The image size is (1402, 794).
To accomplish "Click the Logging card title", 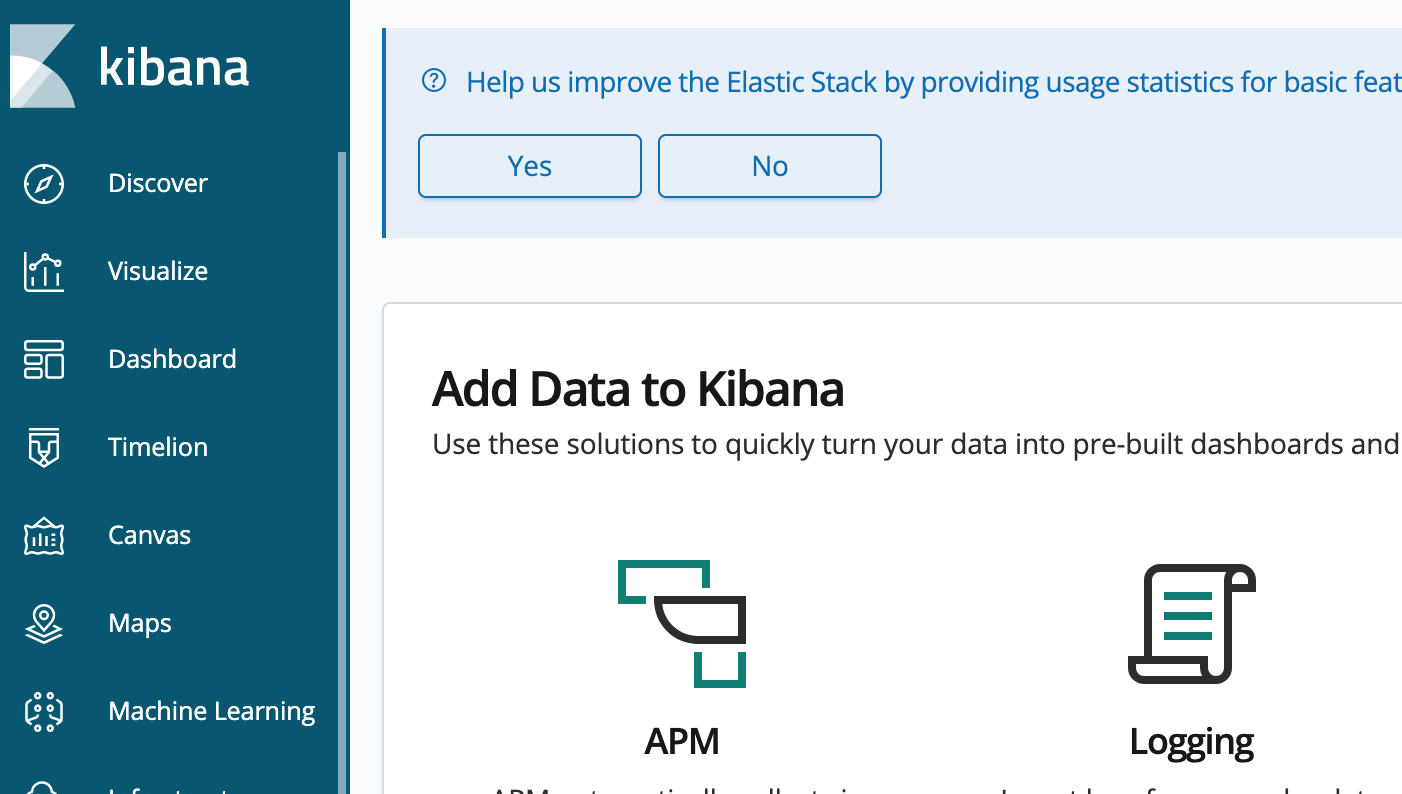I will [1192, 742].
